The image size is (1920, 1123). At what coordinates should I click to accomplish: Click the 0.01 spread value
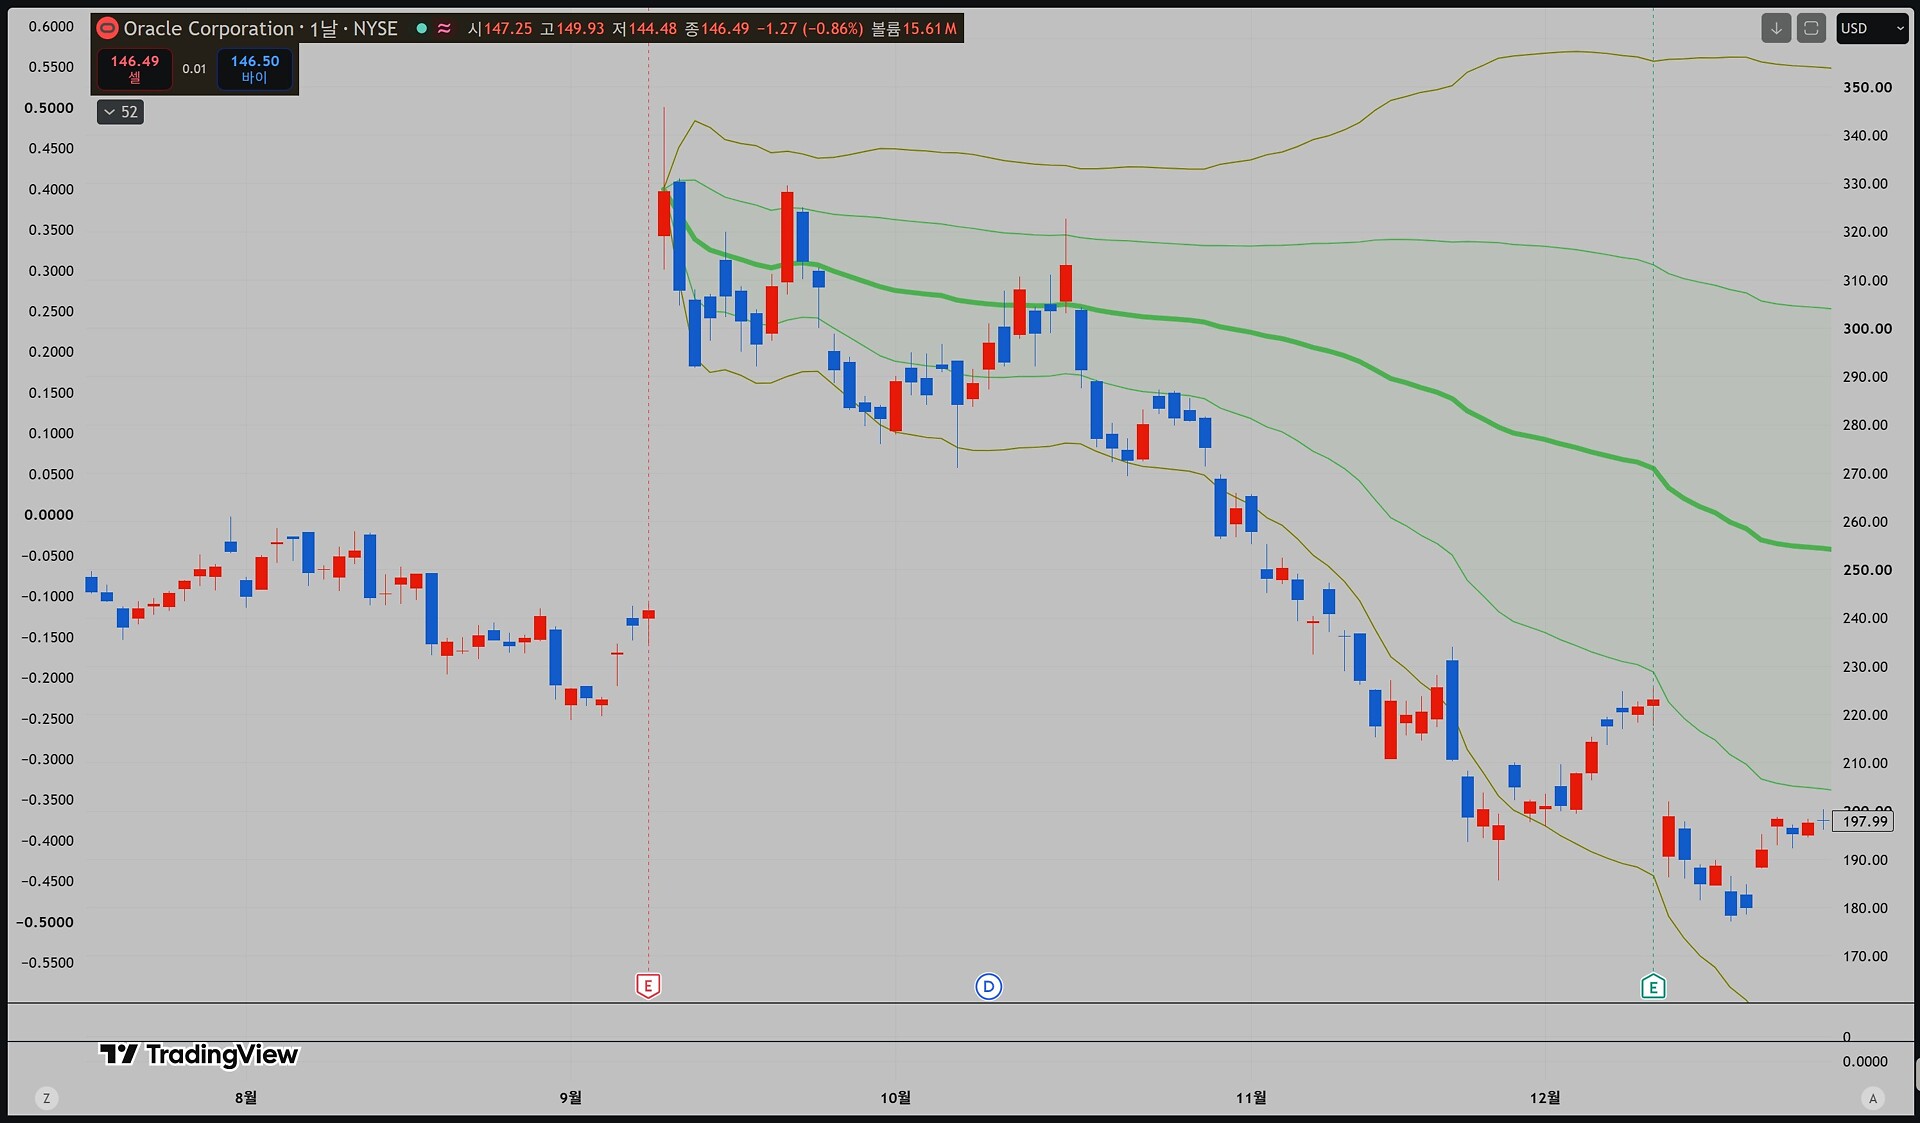click(194, 69)
